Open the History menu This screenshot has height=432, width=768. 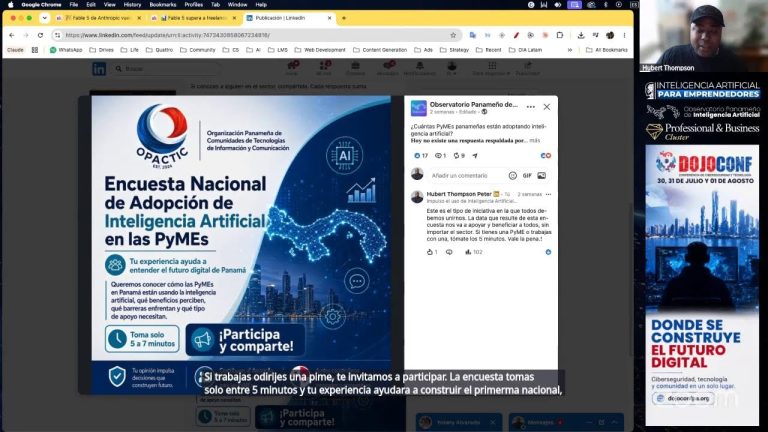click(132, 4)
